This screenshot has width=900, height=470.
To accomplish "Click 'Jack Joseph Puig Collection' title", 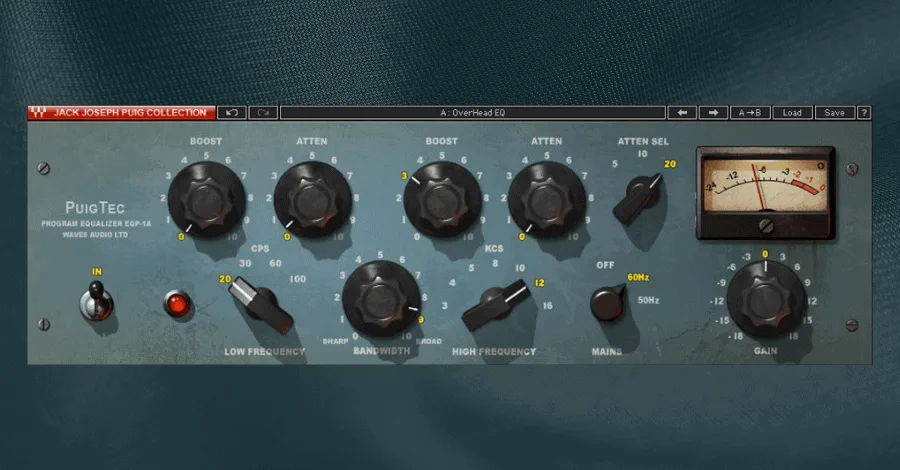I will click(x=130, y=112).
